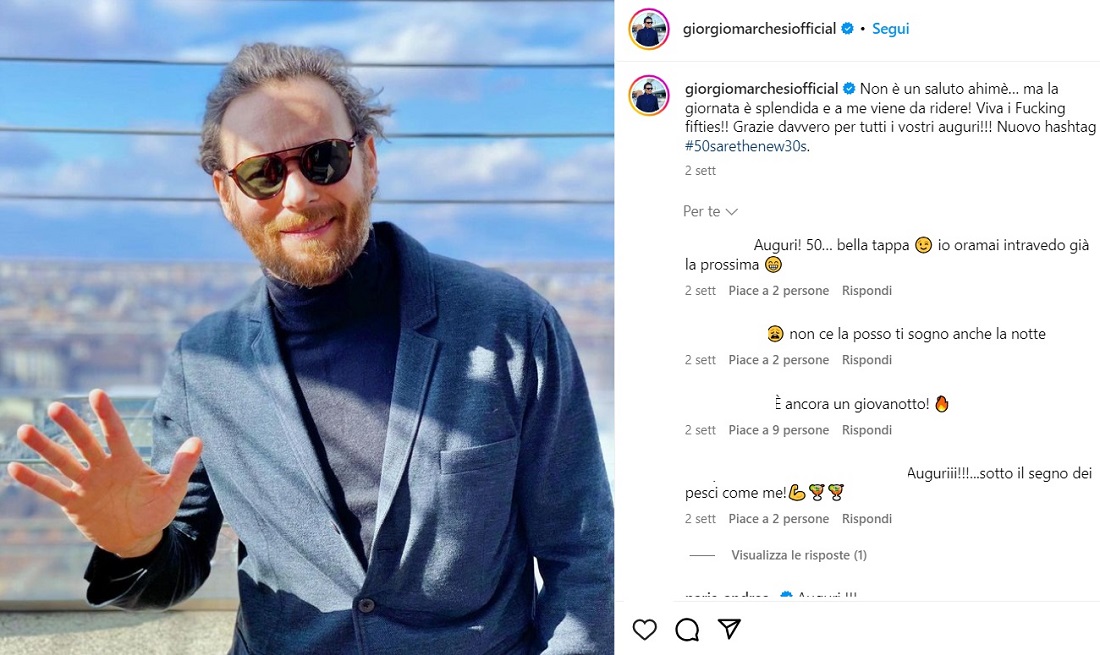View the 9 likes on the giovanotto comment
The height and width of the screenshot is (655, 1100).
pyautogui.click(x=778, y=430)
